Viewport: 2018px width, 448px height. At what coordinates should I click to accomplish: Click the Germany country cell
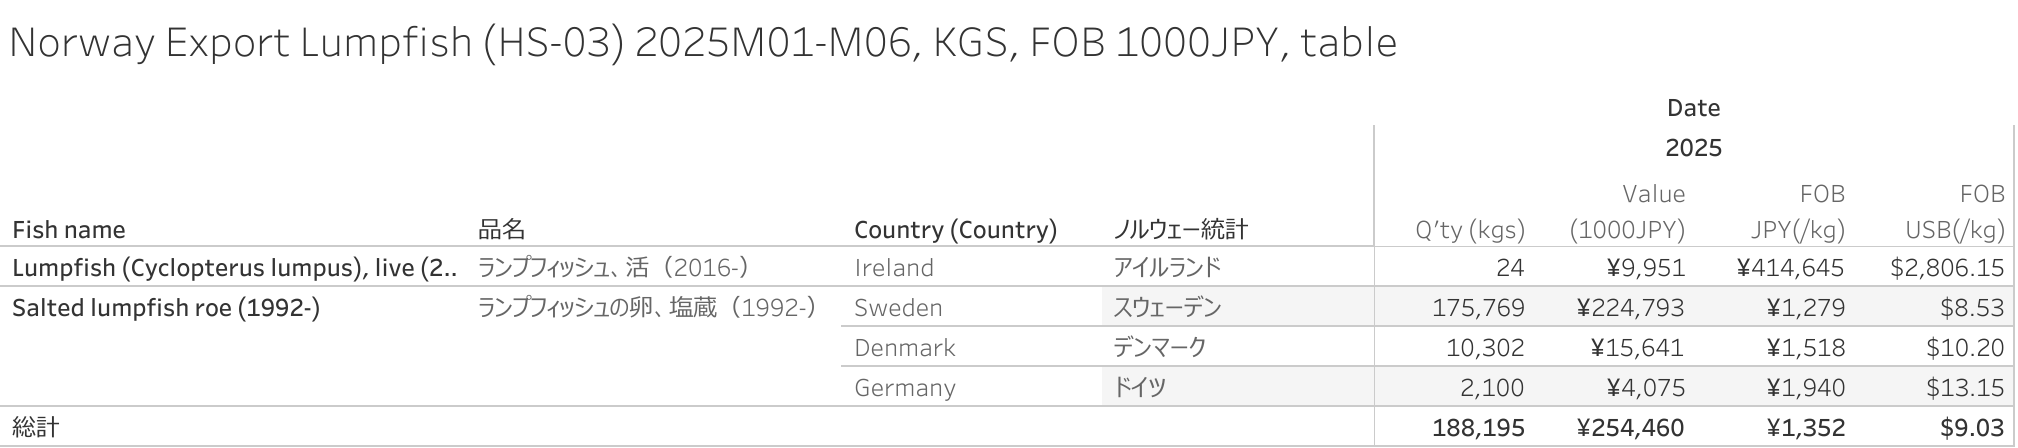[x=905, y=388]
